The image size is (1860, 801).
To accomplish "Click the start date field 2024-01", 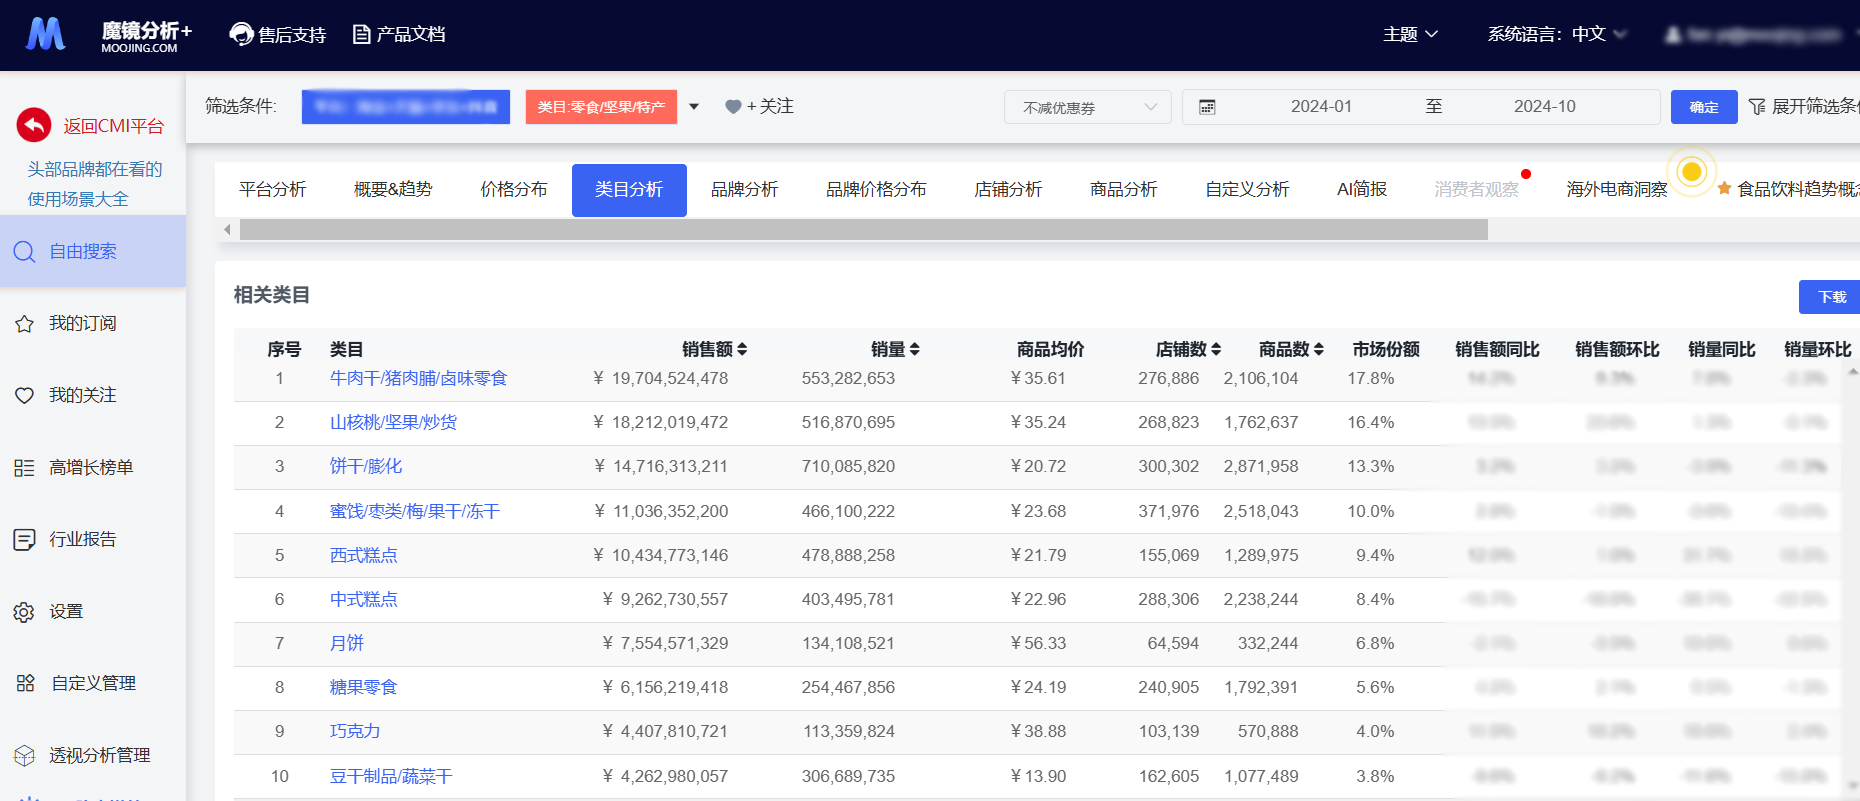I will pyautogui.click(x=1321, y=106).
